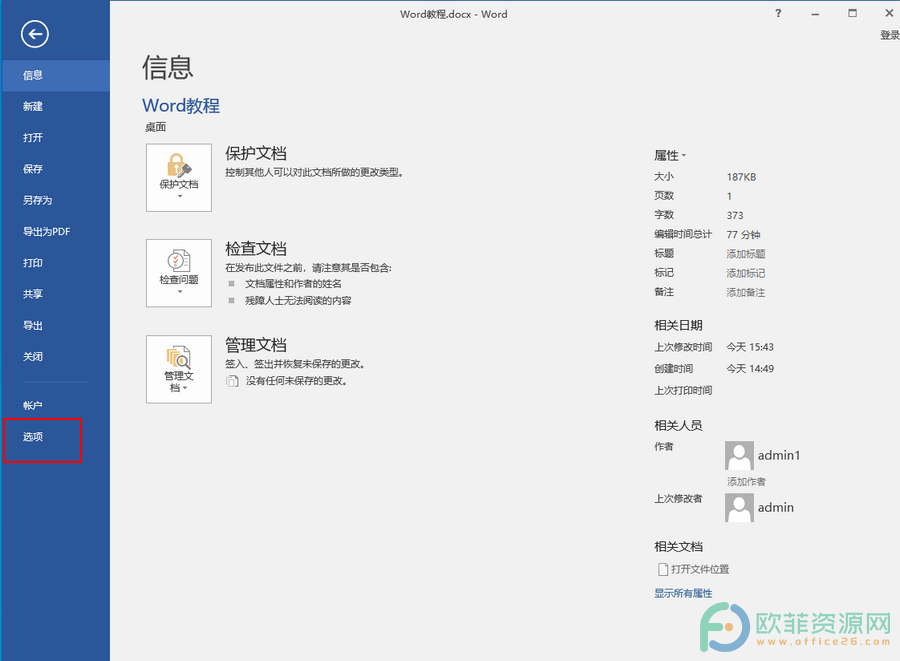
Task: Open the 共享 menu item
Action: (55, 294)
